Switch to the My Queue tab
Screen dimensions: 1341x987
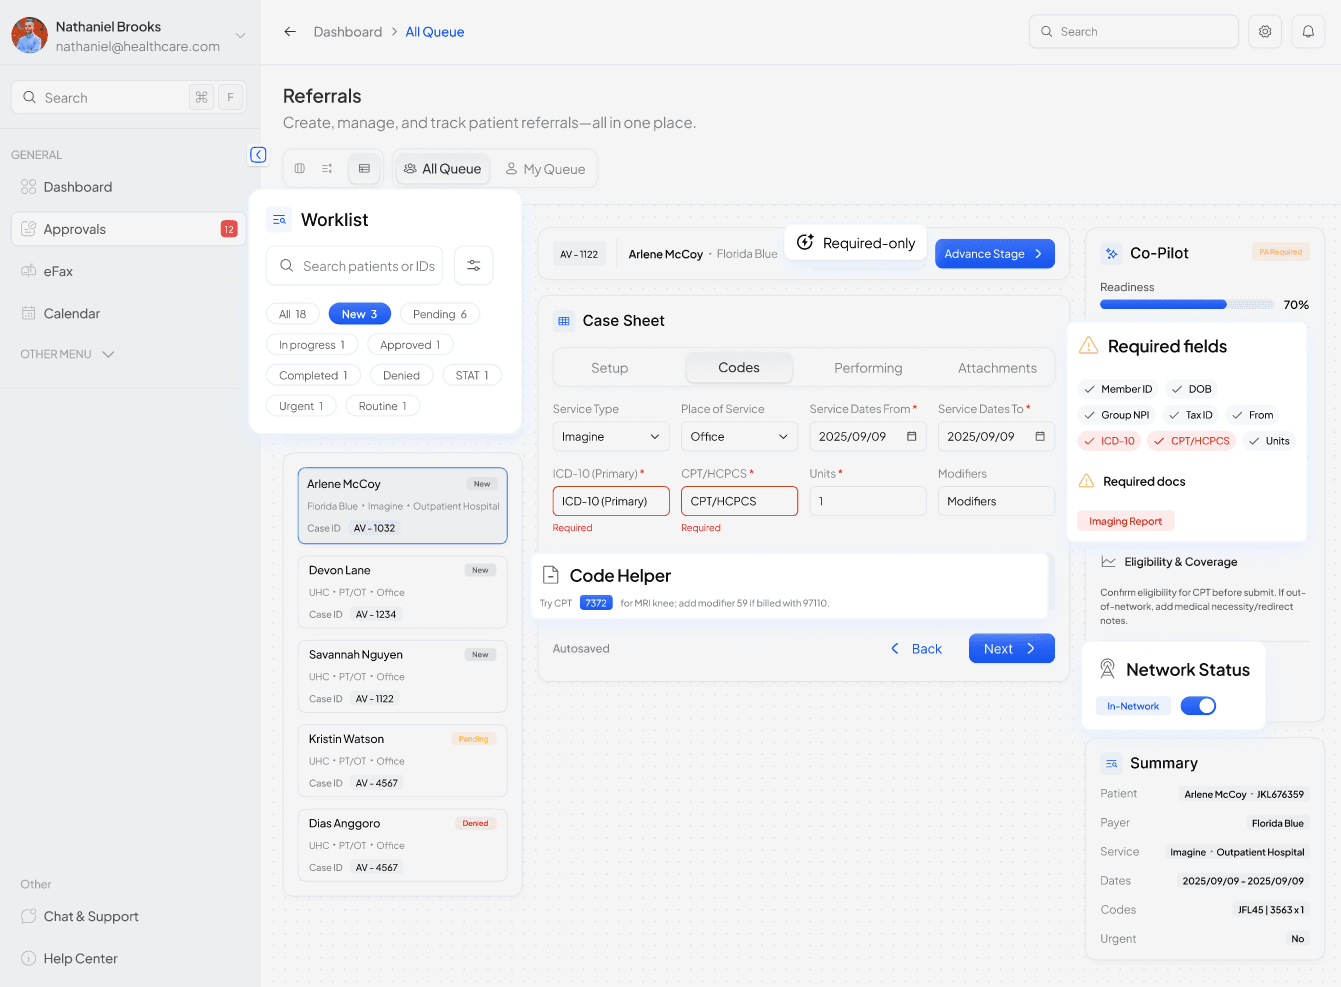click(545, 169)
